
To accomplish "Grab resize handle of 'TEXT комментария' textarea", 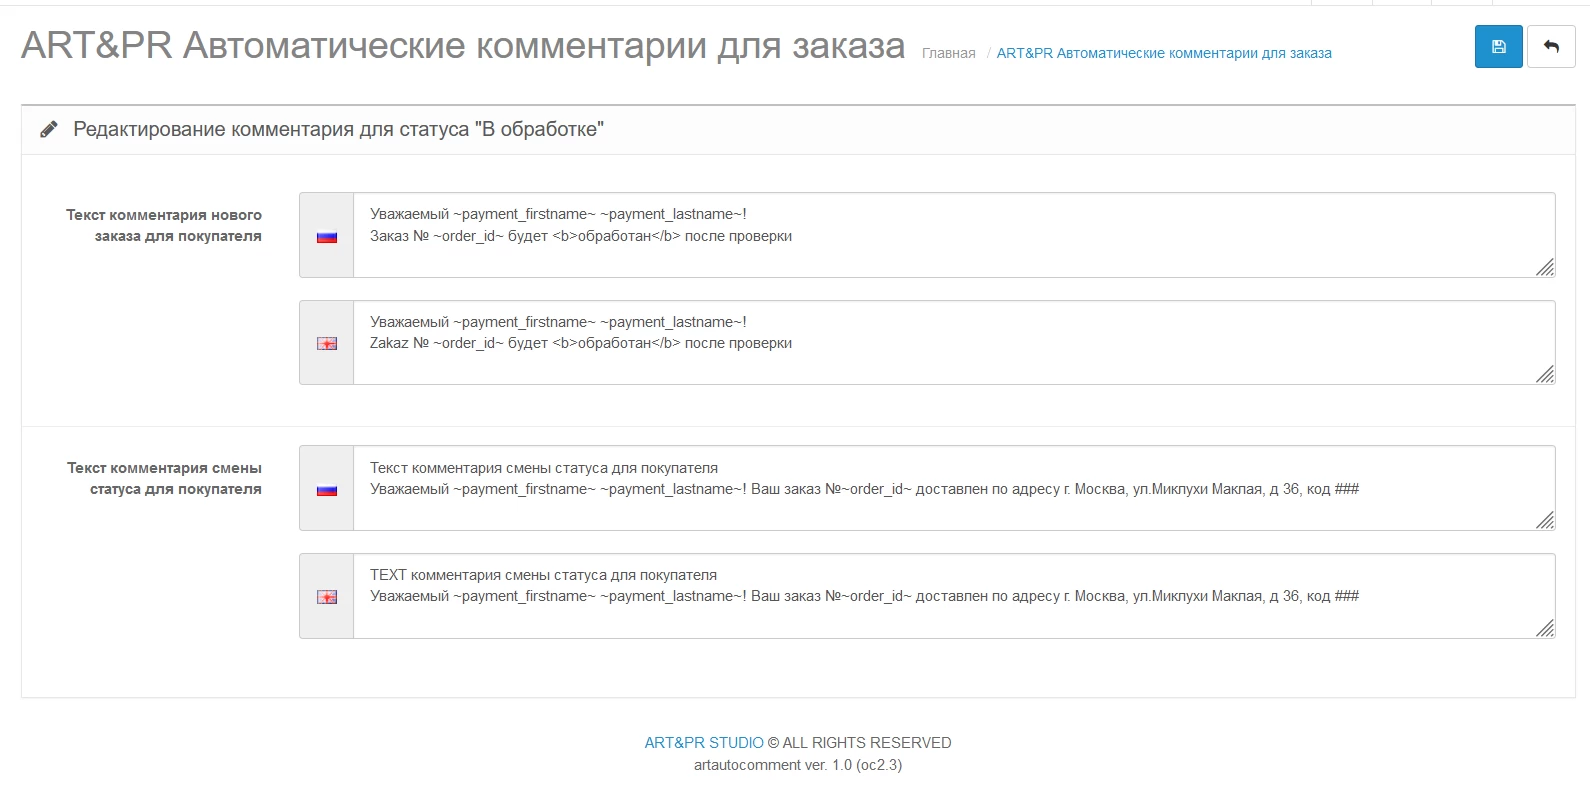I will pos(1545,628).
